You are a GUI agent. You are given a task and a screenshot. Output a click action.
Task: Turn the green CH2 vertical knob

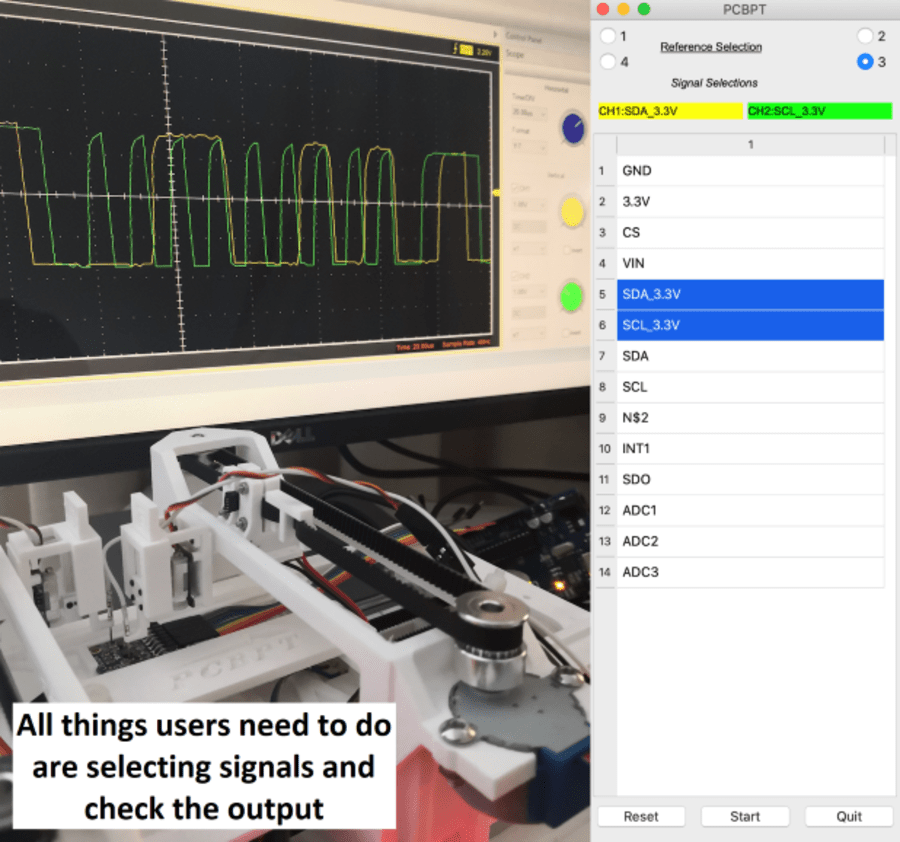tap(569, 295)
